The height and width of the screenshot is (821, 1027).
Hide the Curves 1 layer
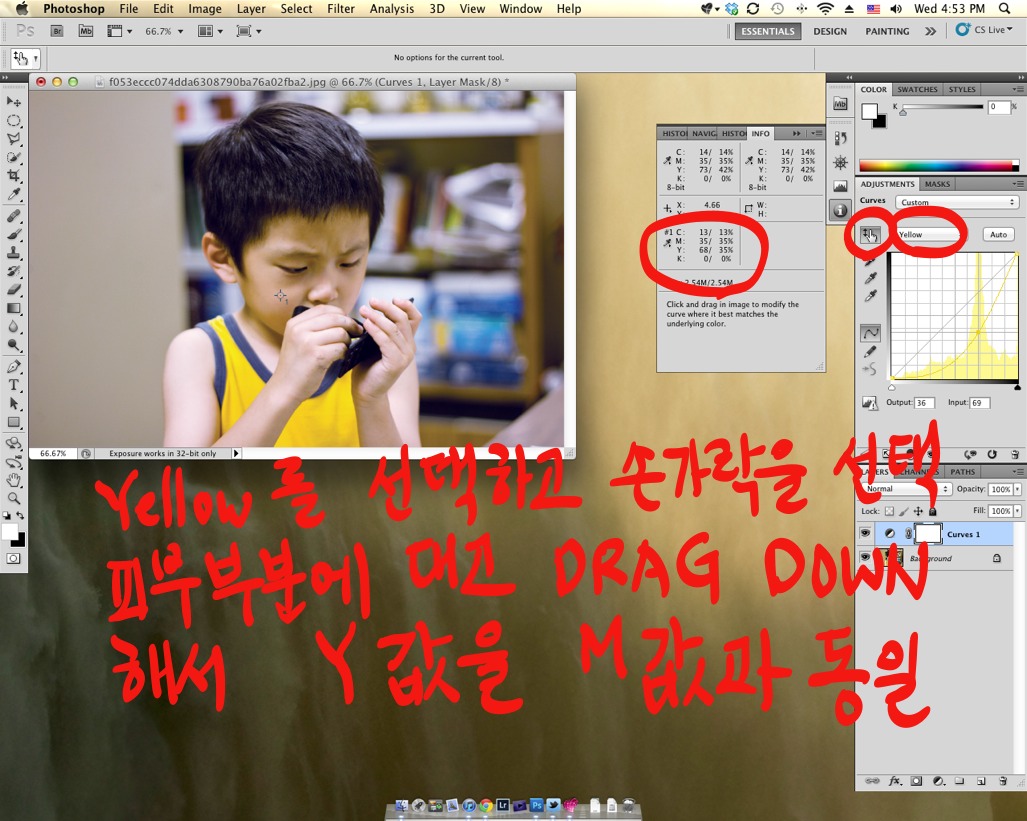pyautogui.click(x=865, y=534)
